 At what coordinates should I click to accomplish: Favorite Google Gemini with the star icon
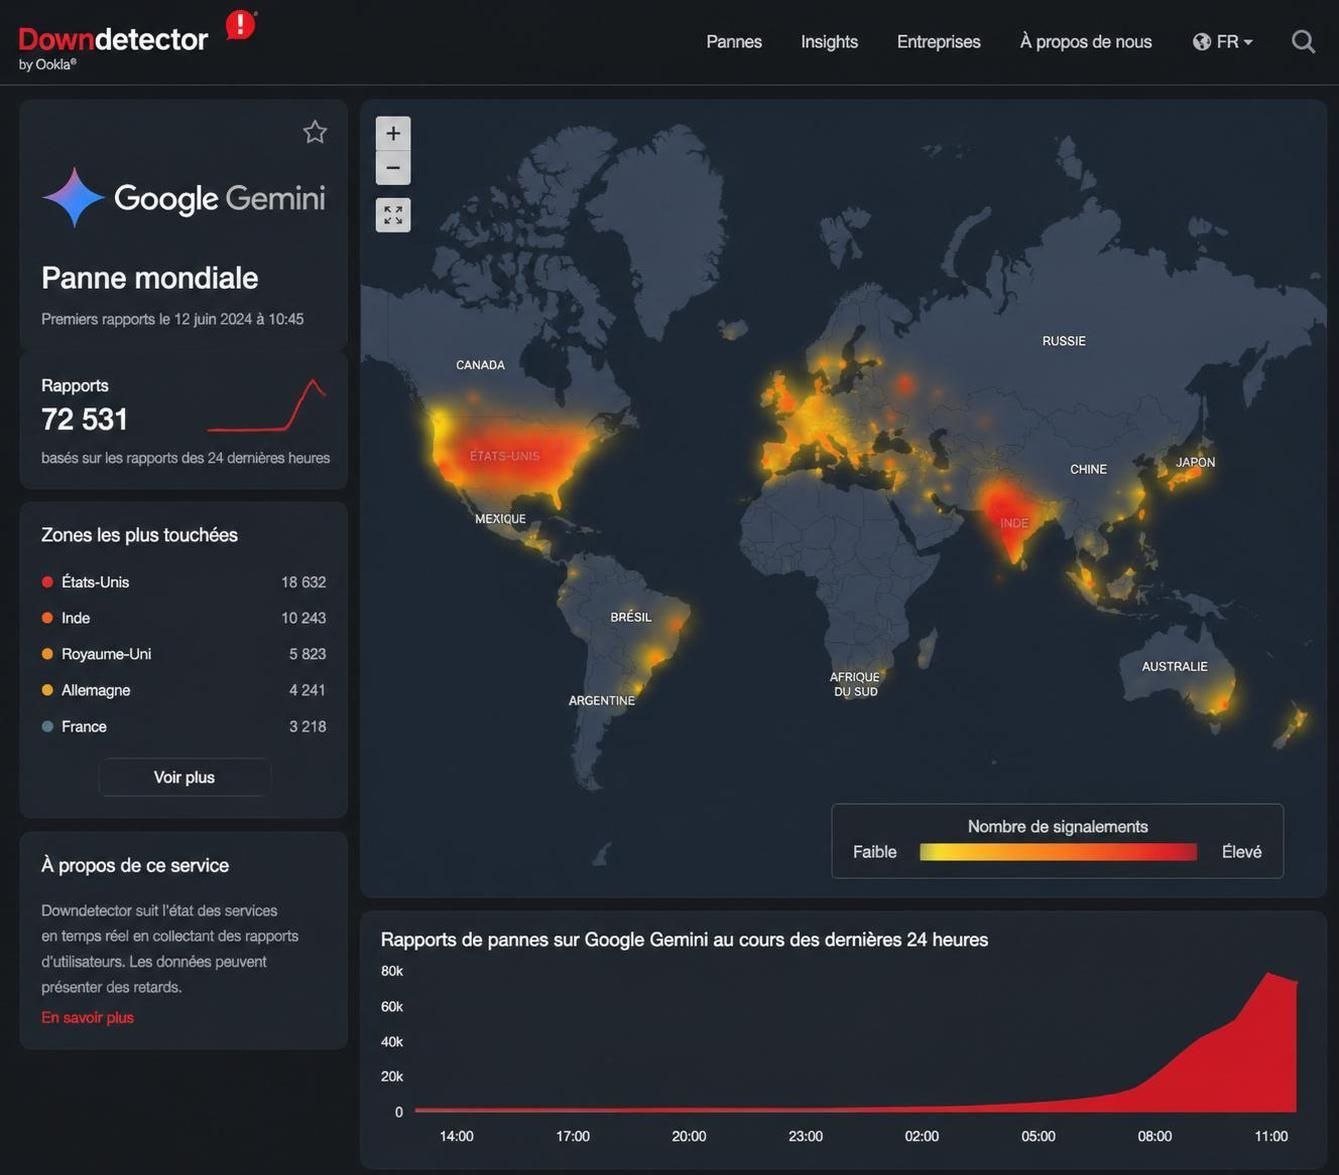pyautogui.click(x=315, y=132)
